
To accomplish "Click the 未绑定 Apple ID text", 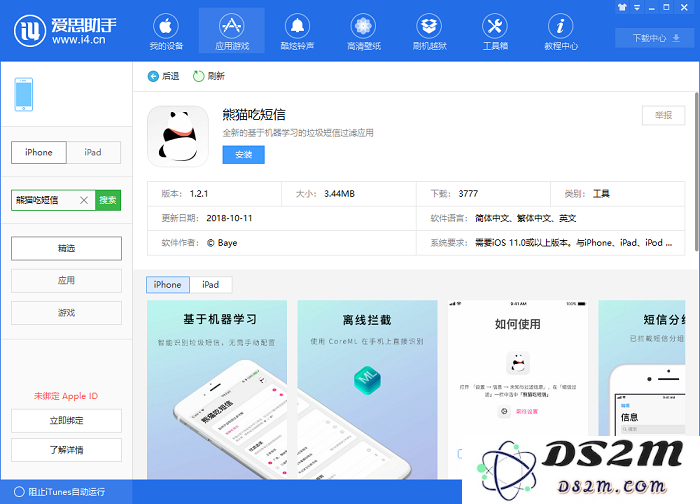I will pos(66,396).
